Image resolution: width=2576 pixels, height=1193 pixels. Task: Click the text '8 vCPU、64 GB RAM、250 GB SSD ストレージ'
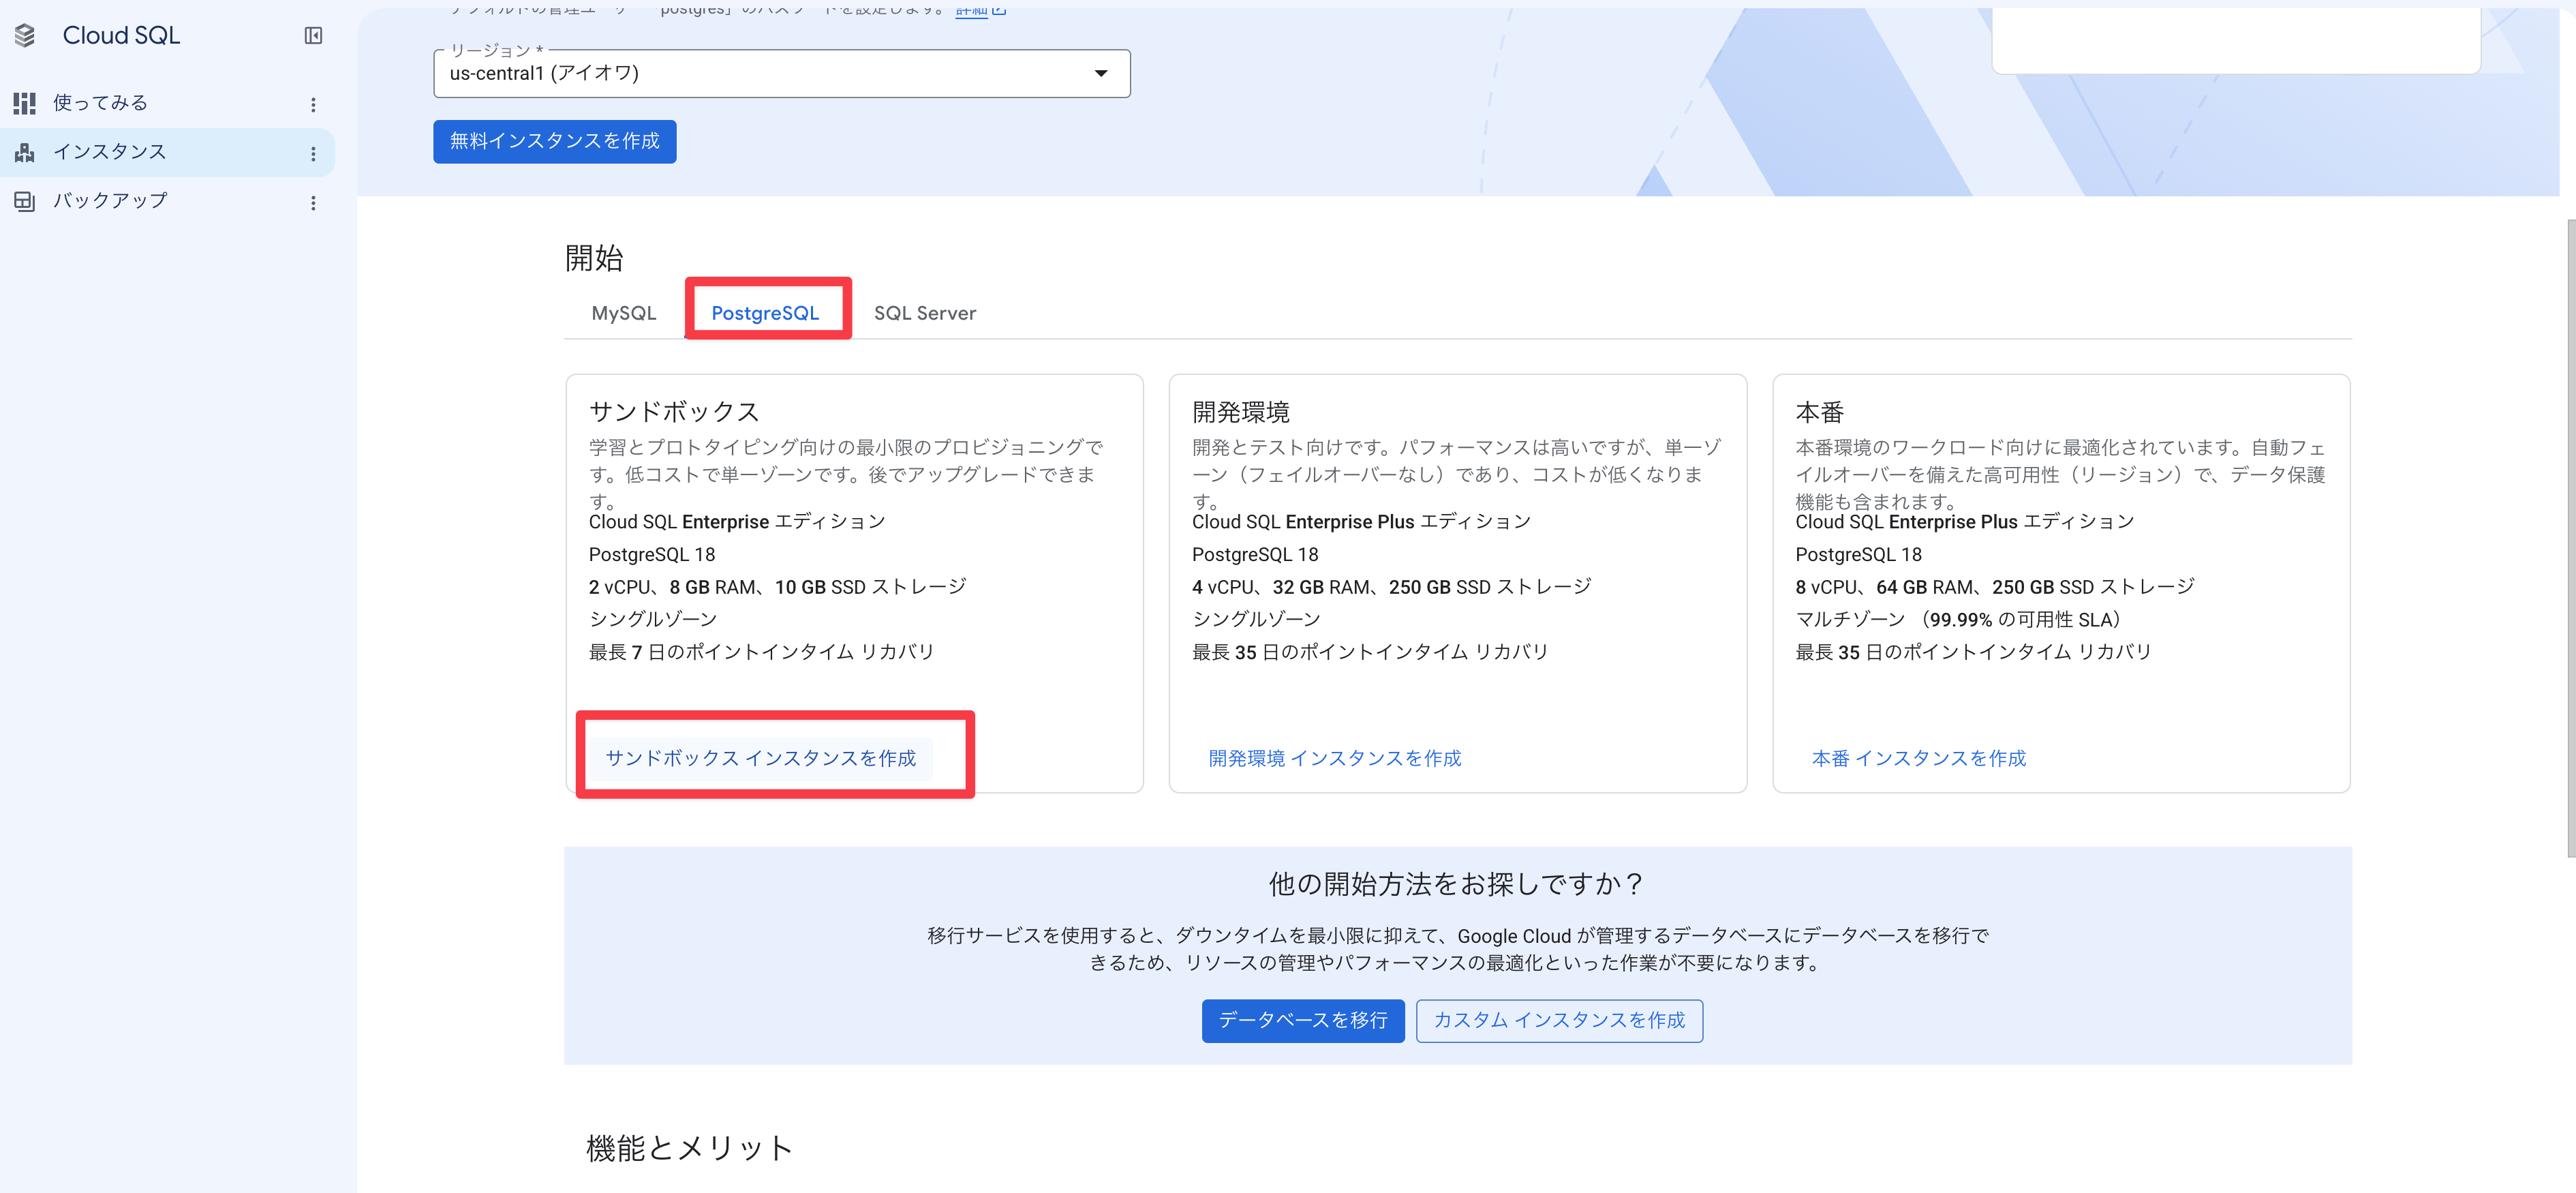click(1995, 587)
